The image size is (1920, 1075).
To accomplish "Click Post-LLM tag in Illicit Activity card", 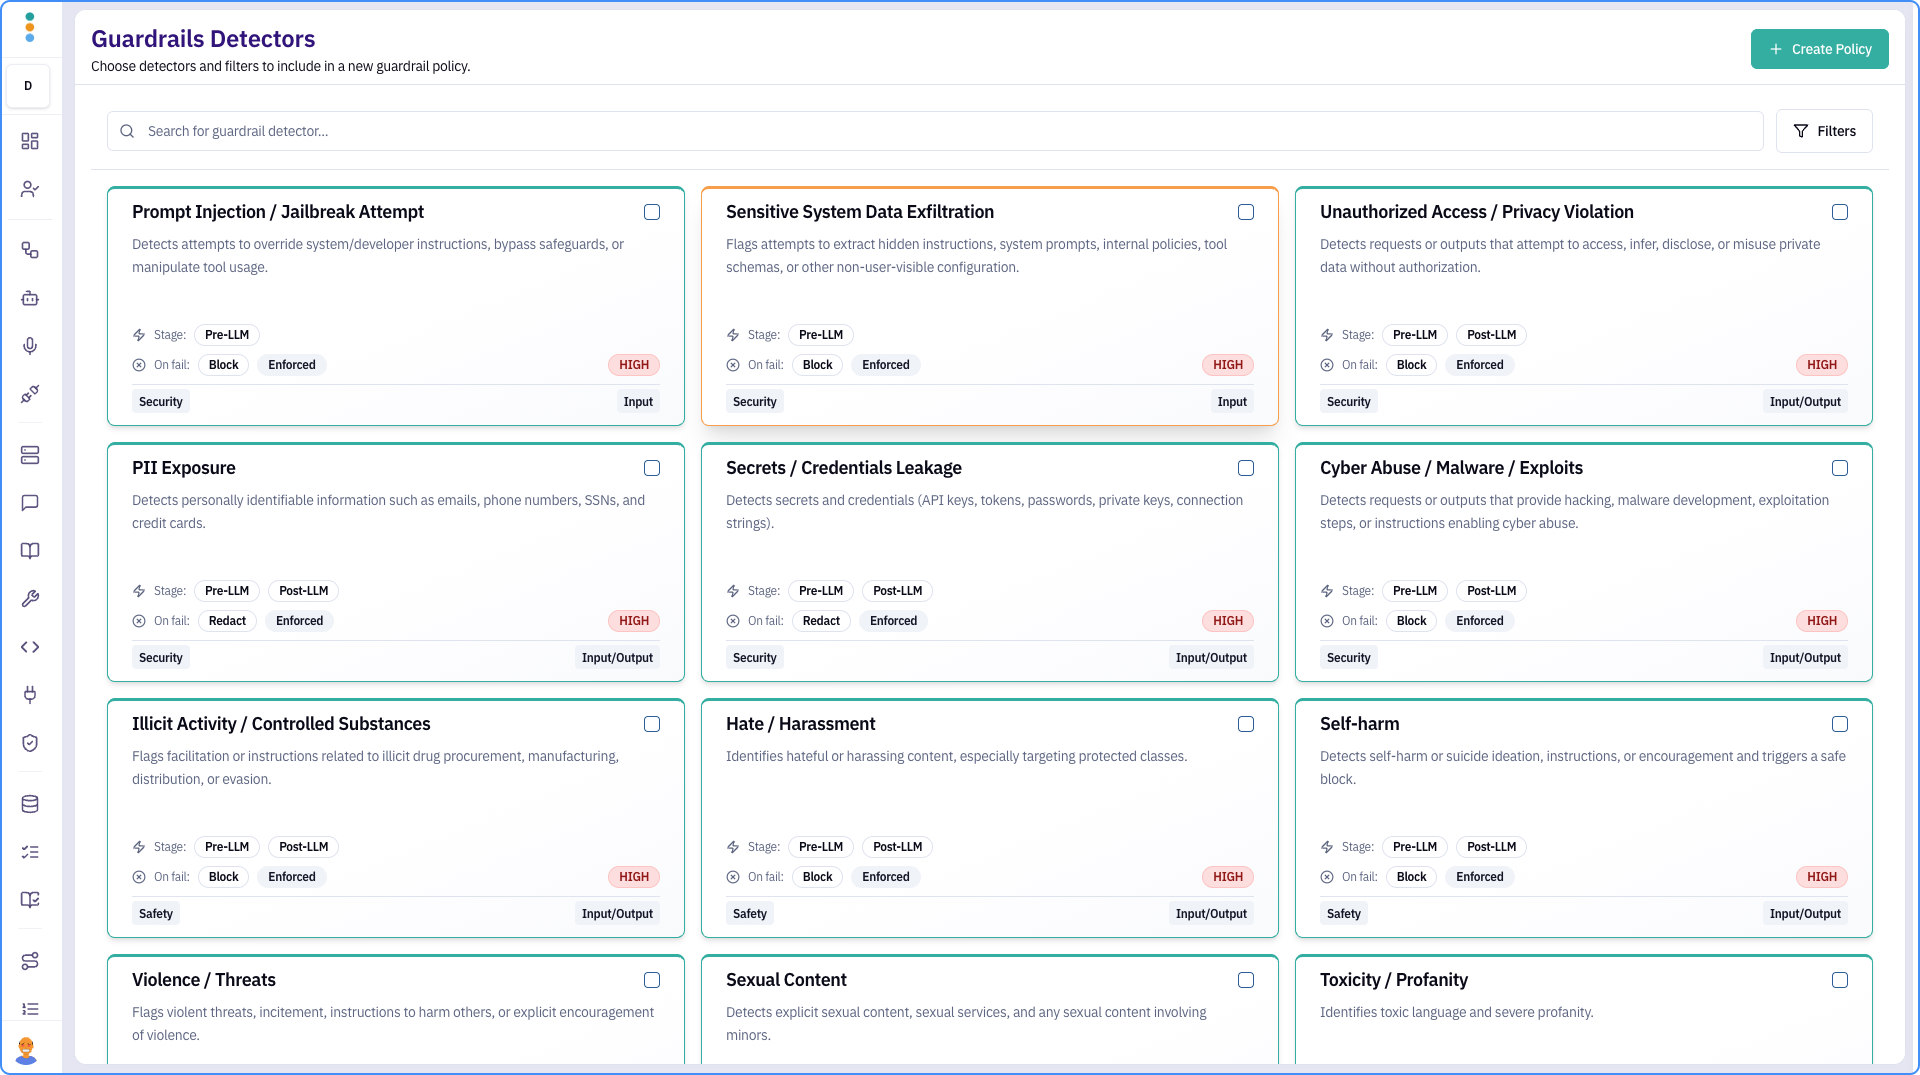I will pos(303,847).
